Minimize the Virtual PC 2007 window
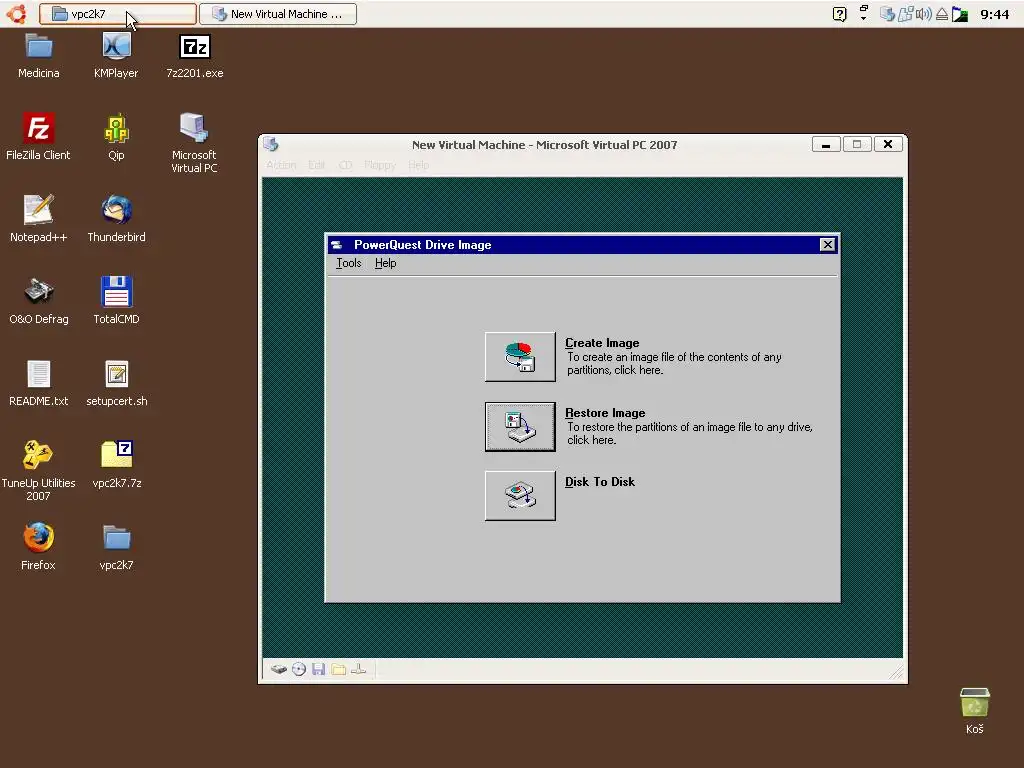The height and width of the screenshot is (768, 1024). point(826,144)
